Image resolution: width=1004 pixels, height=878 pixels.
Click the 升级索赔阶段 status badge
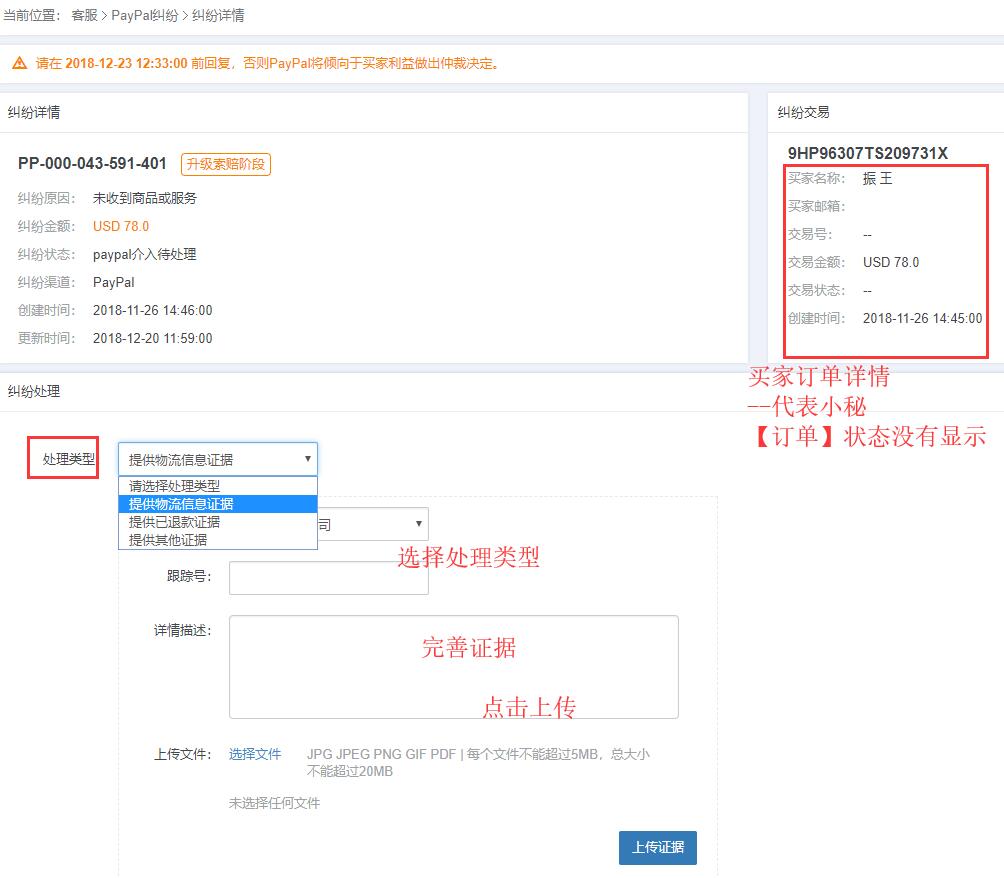pyautogui.click(x=226, y=164)
